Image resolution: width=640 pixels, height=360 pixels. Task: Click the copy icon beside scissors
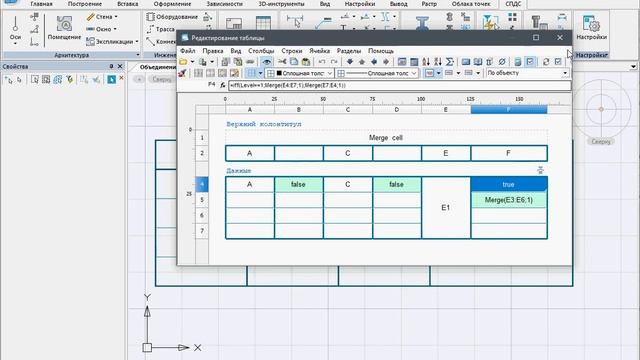pyautogui.click(x=294, y=62)
